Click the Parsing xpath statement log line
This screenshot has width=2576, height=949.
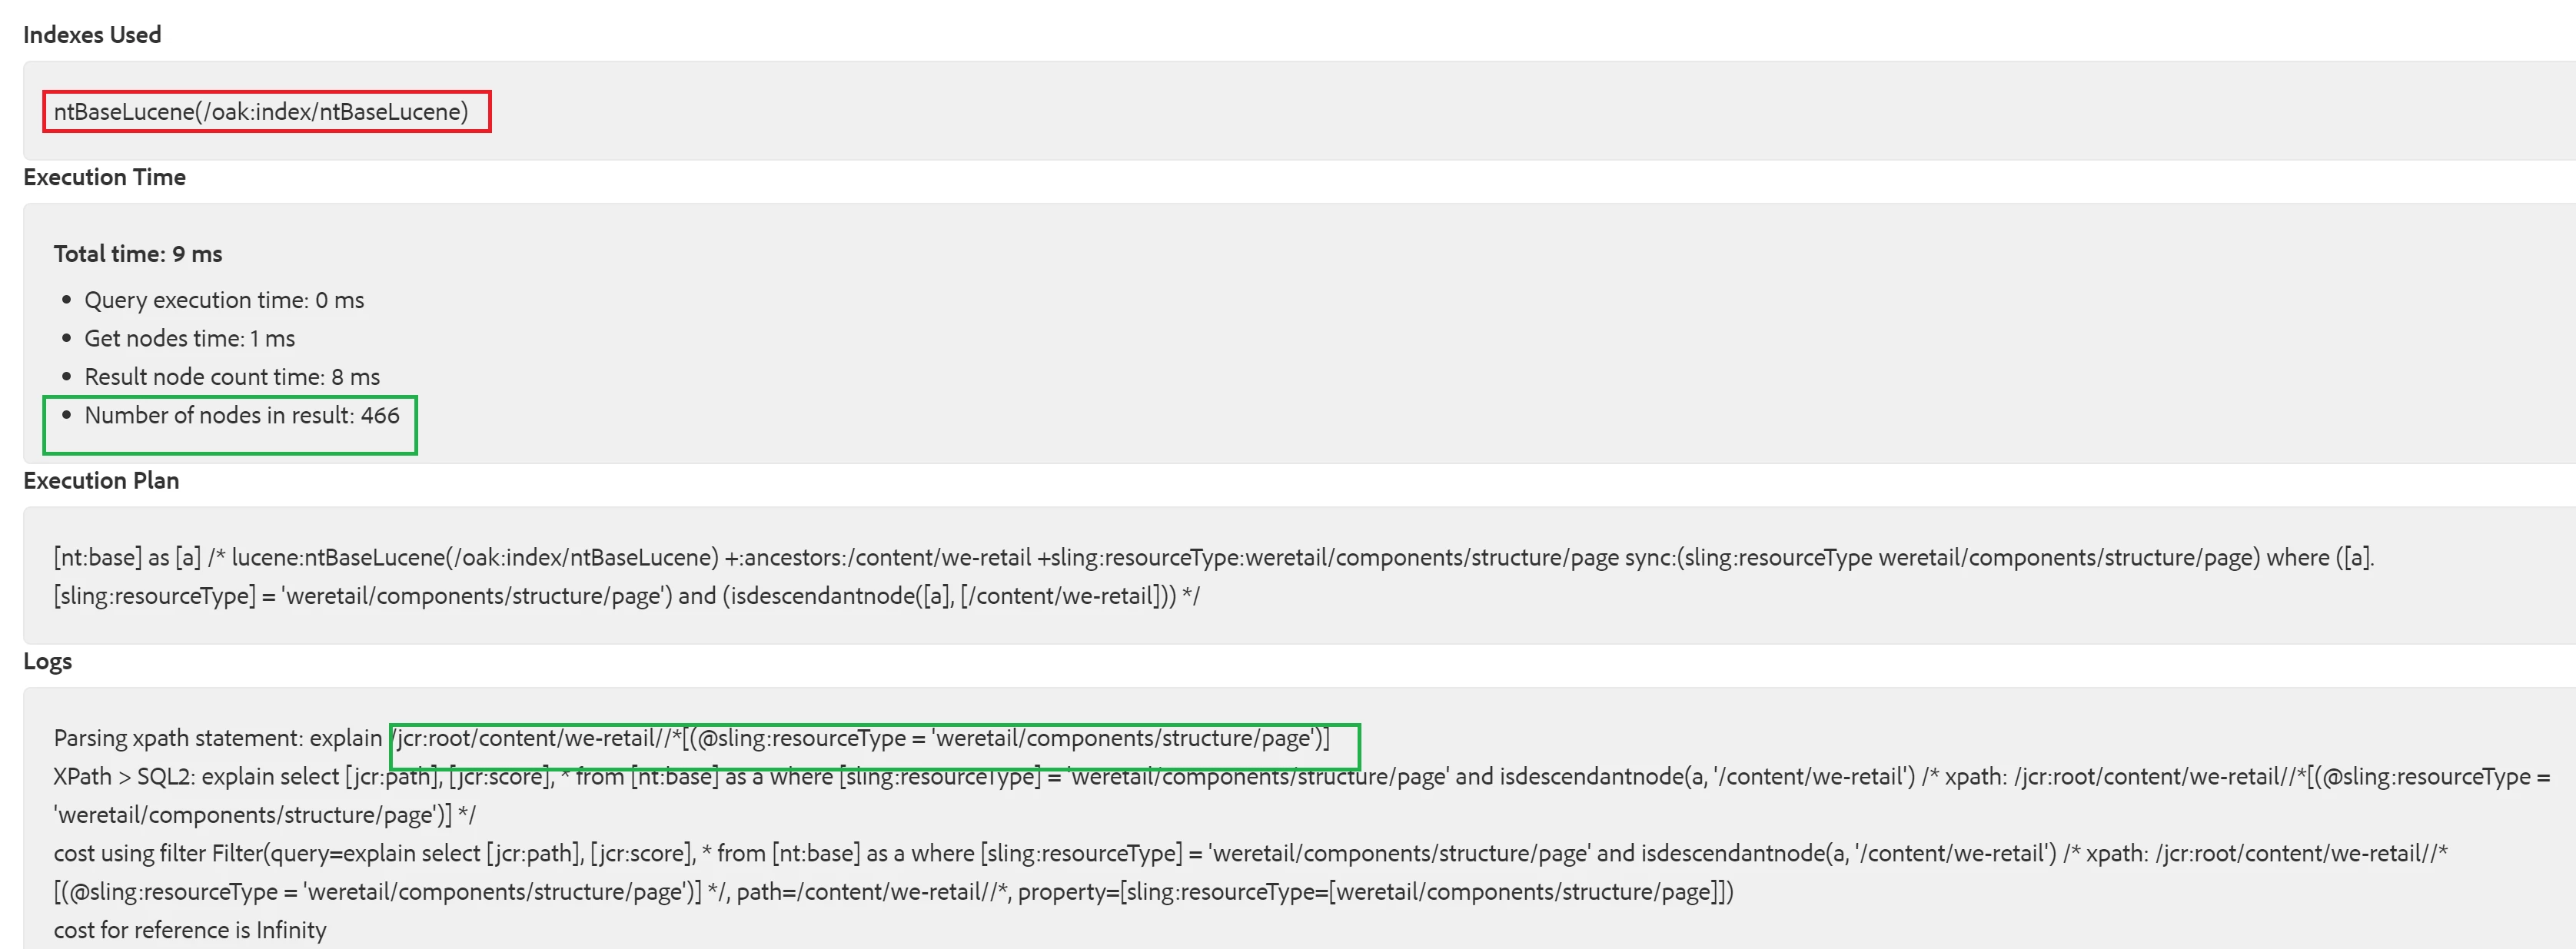pos(218,738)
